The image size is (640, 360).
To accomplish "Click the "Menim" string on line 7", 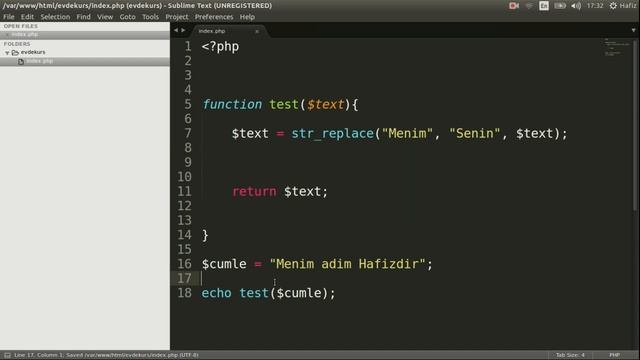I will point(407,133).
